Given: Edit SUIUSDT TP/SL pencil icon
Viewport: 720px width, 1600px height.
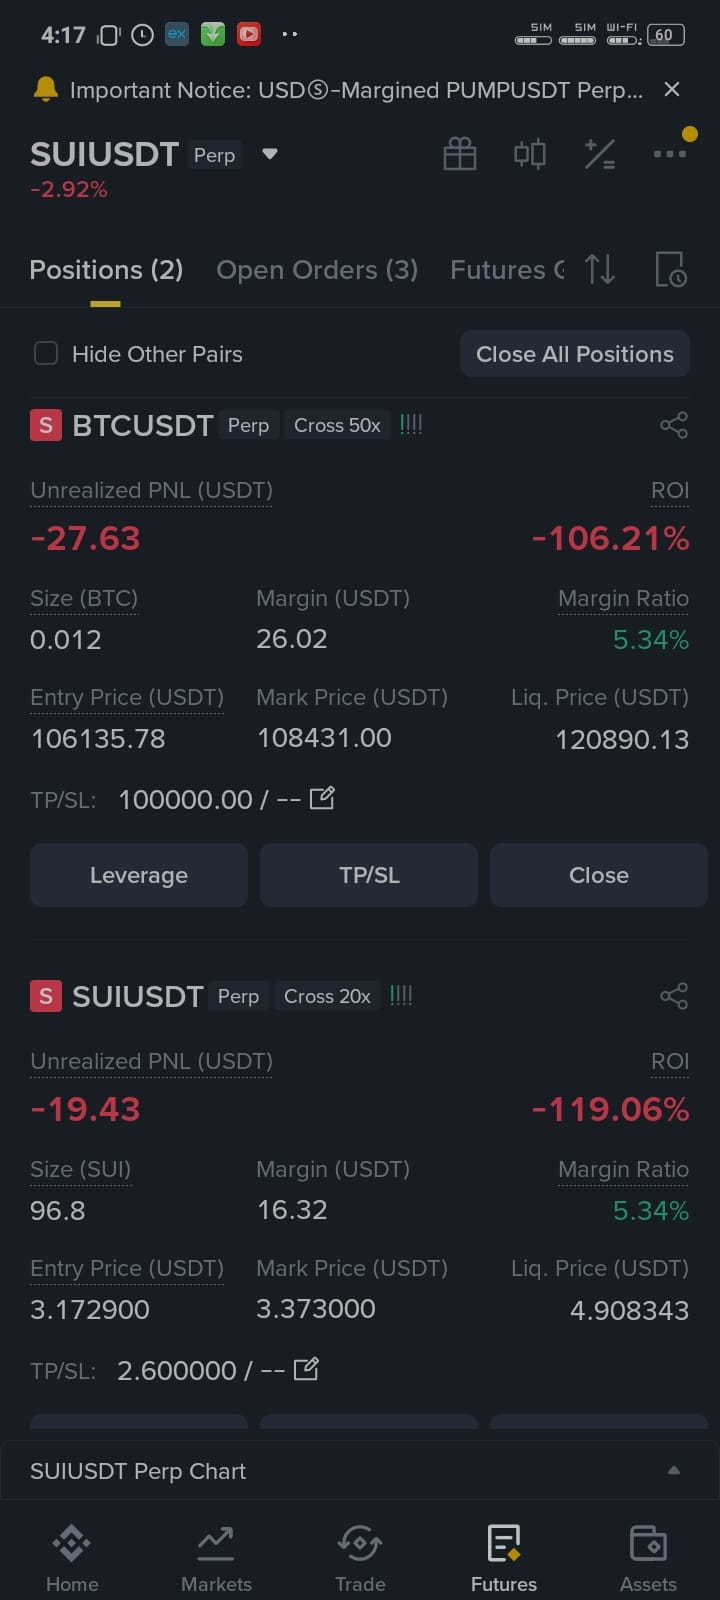Looking at the screenshot, I should click(x=306, y=1369).
